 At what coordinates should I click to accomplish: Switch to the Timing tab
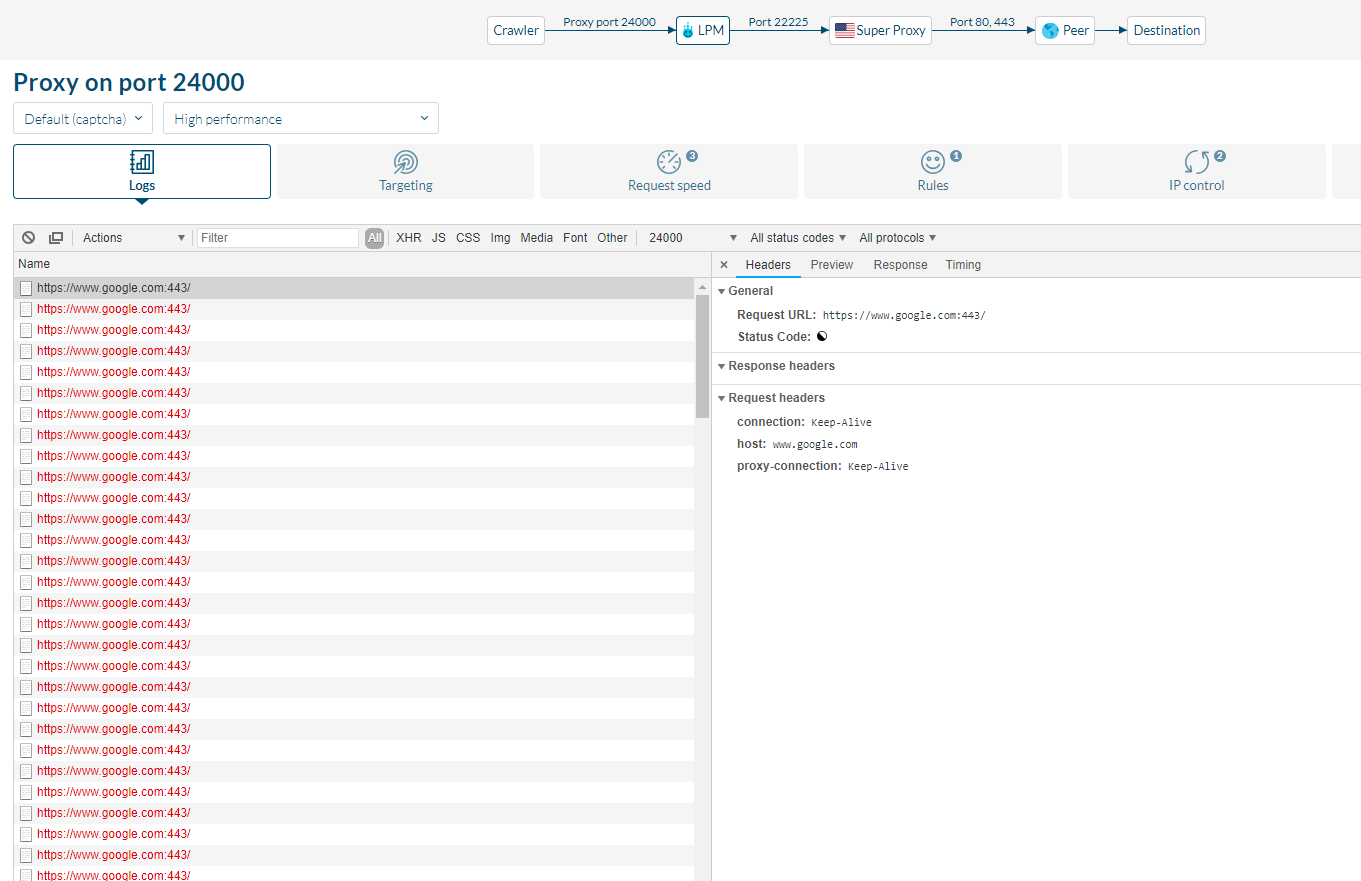963,265
